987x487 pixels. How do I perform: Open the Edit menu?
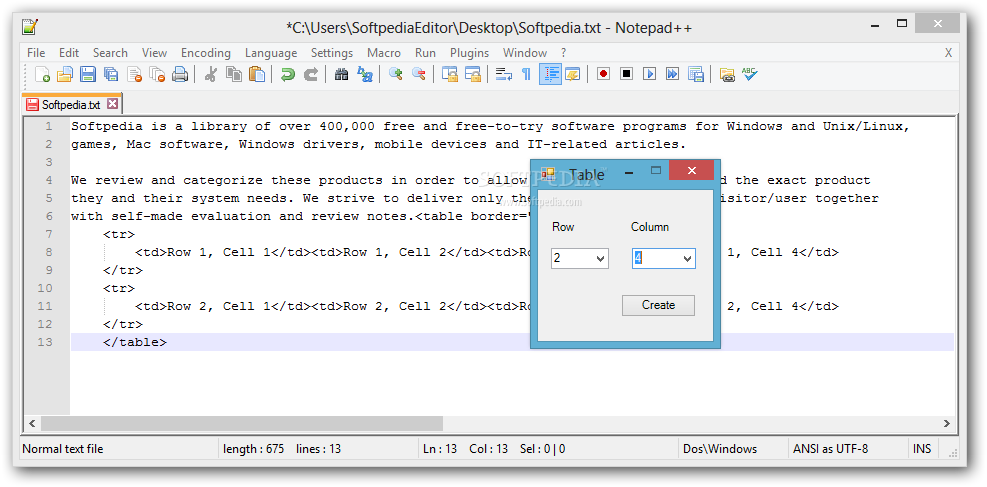pos(69,53)
